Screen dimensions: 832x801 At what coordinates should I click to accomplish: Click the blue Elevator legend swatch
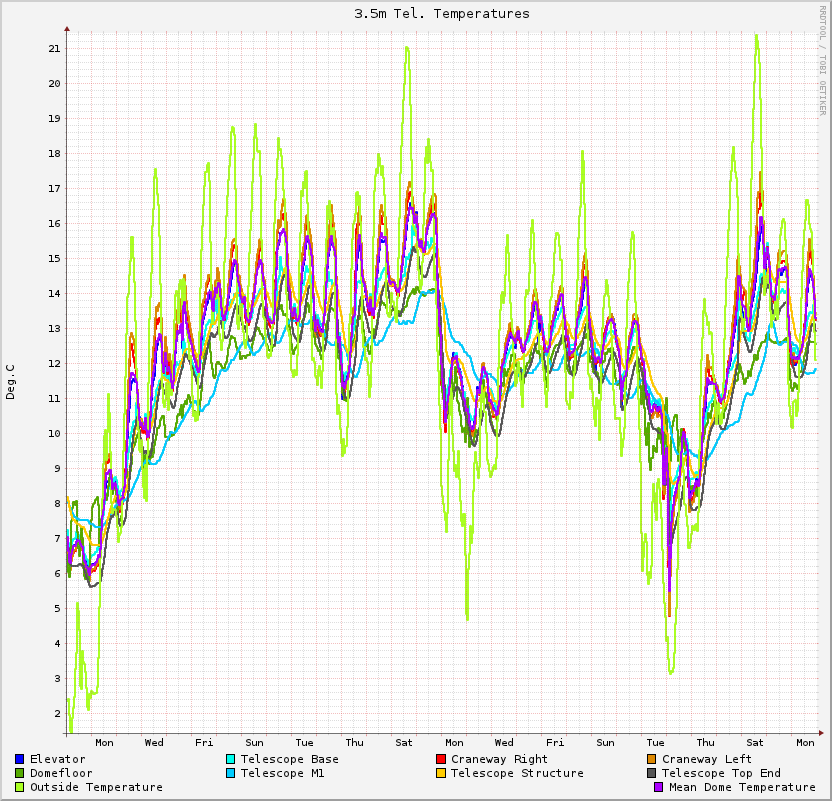coord(20,759)
